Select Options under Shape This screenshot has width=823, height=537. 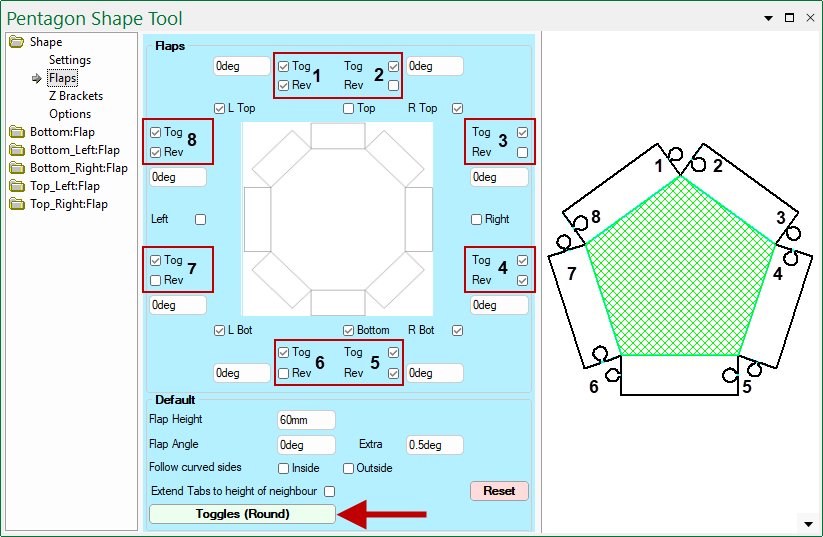pyautogui.click(x=69, y=114)
